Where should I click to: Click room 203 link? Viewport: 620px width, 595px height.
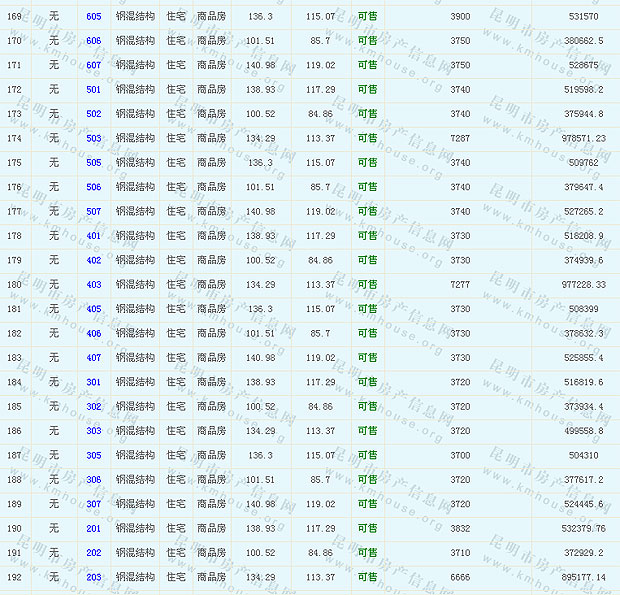[x=94, y=577]
